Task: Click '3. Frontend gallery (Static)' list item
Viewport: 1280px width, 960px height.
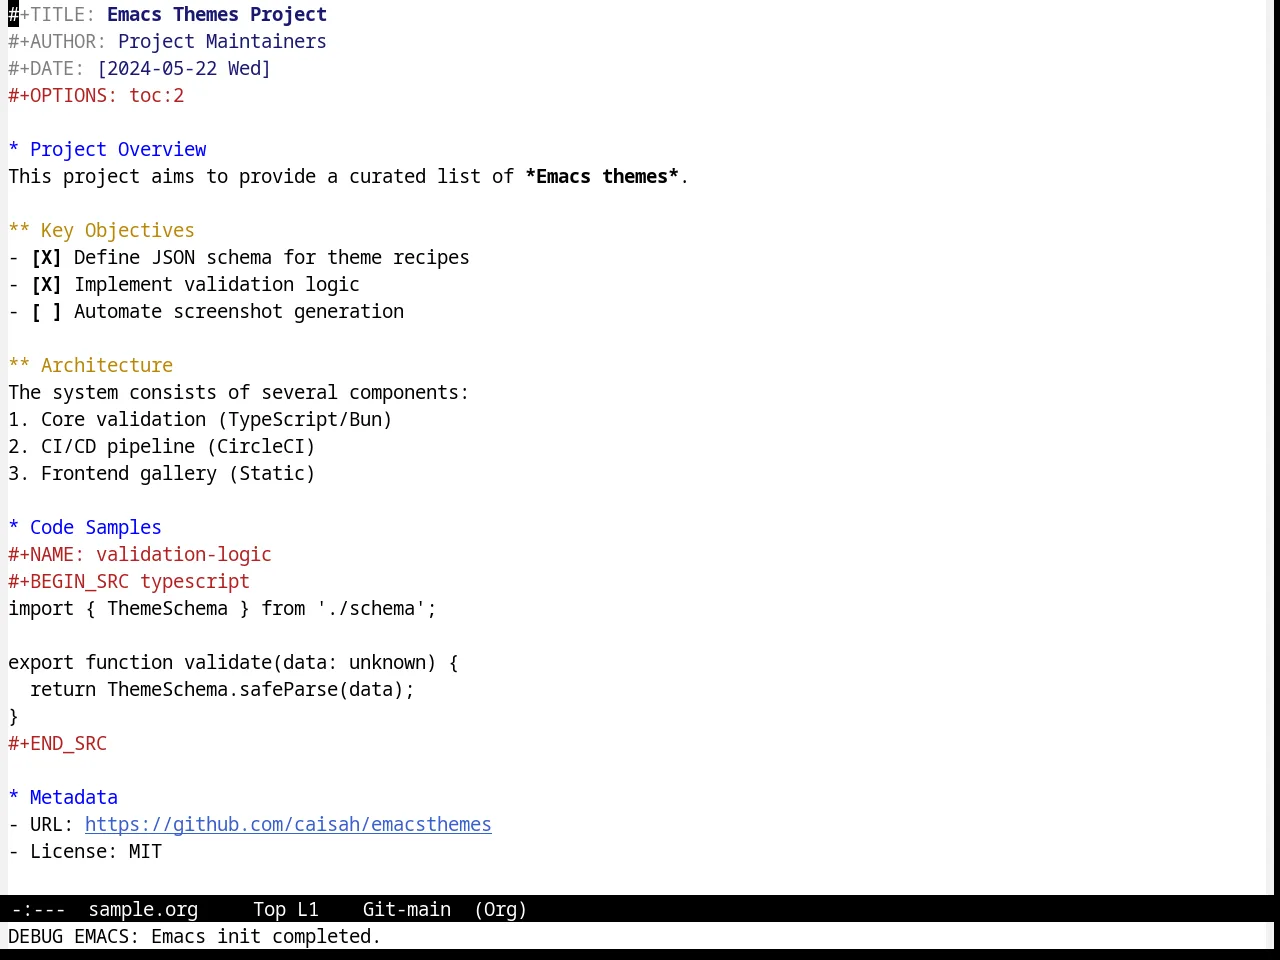Action: pyautogui.click(x=162, y=474)
